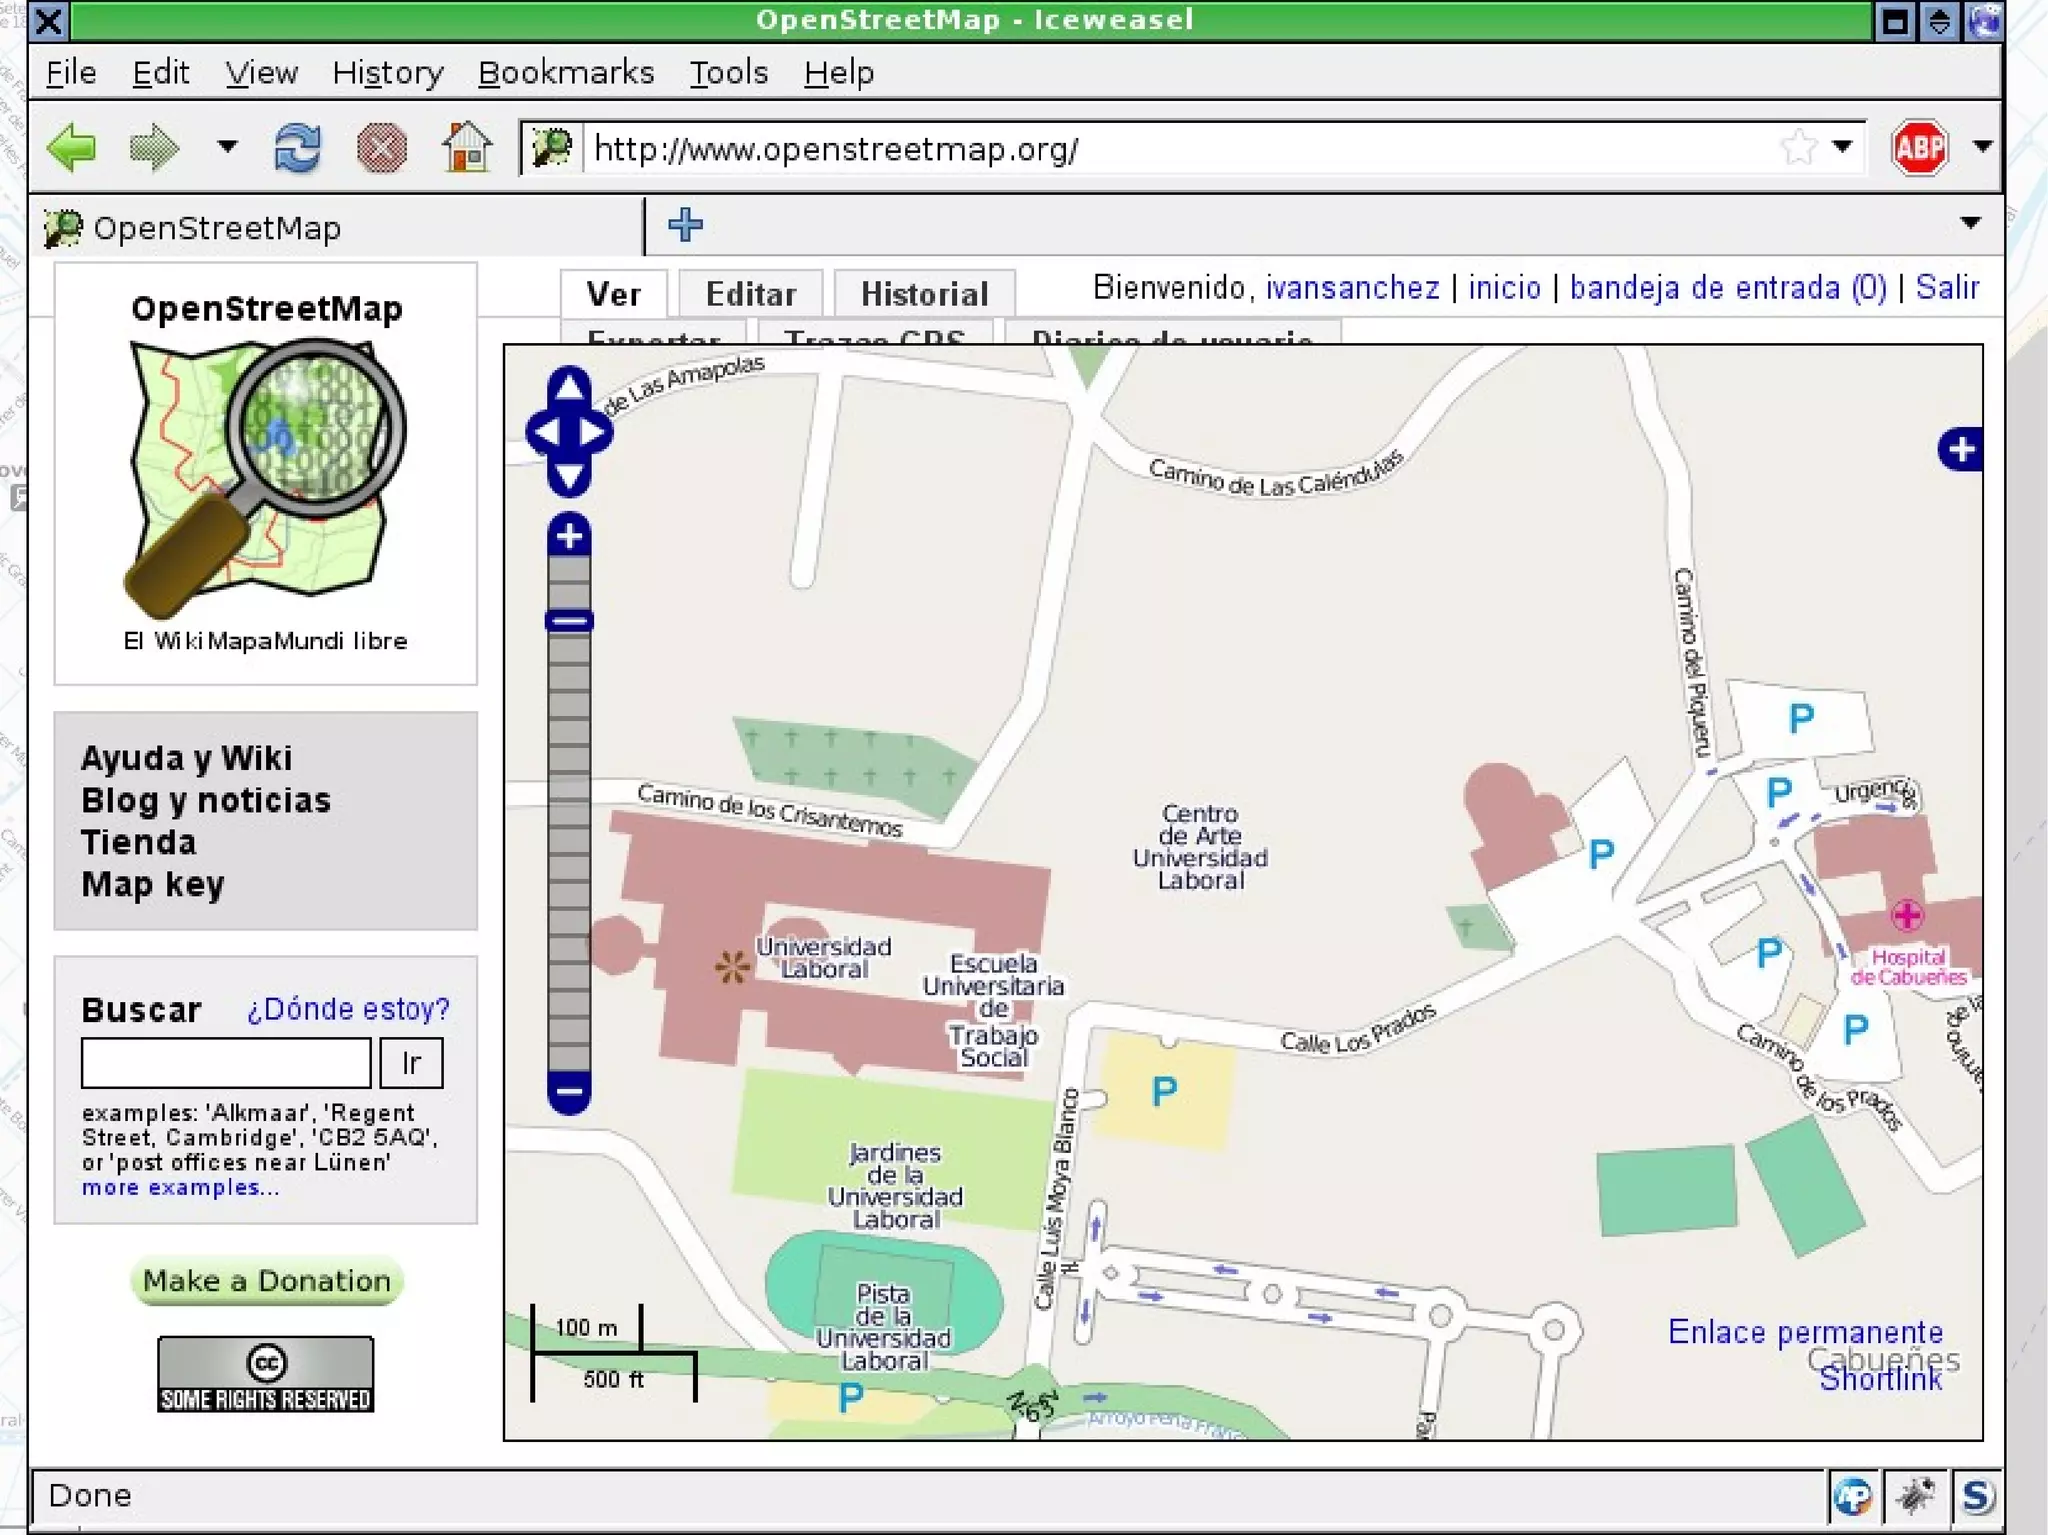The width and height of the screenshot is (2048, 1535).
Task: Open Adblock Plus dropdown arrow
Action: pos(1982,147)
